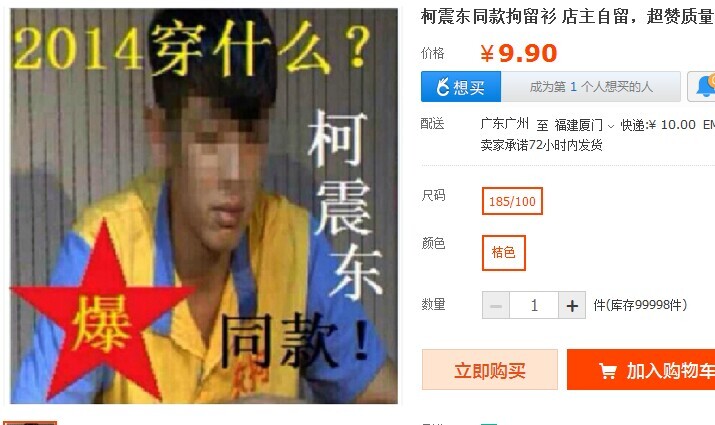Click the 卖家承诺72小时内发货 notice
Viewport: 715px width, 425px height.
click(541, 145)
